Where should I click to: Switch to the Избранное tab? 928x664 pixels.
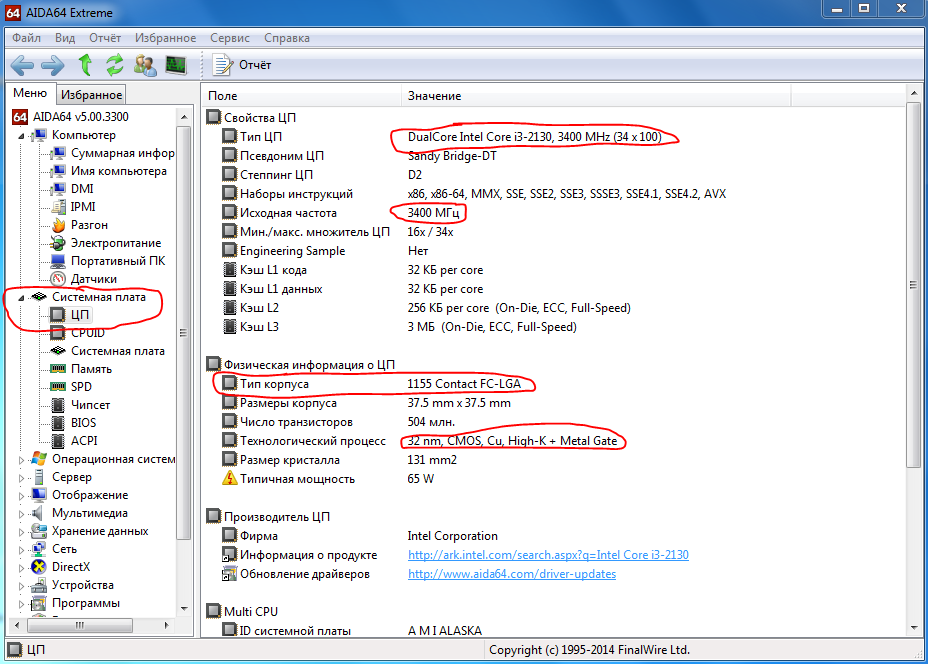click(x=91, y=95)
